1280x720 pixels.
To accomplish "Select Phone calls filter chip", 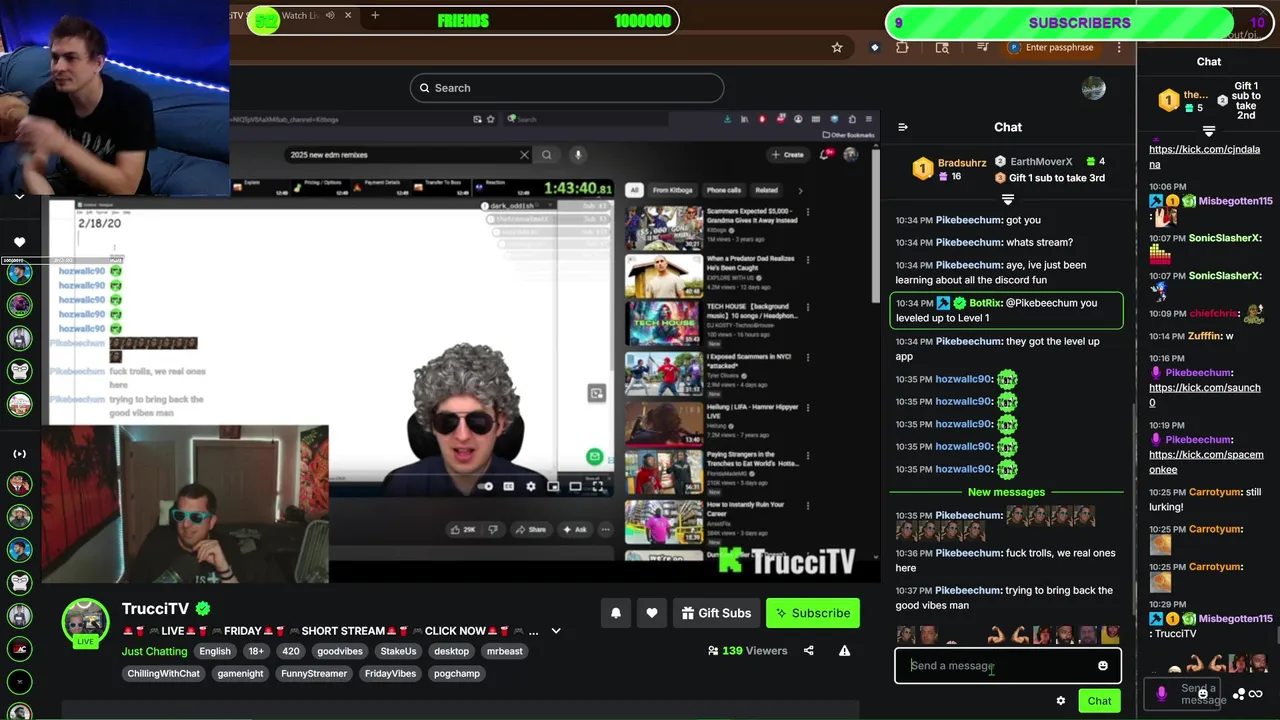I will [x=724, y=190].
